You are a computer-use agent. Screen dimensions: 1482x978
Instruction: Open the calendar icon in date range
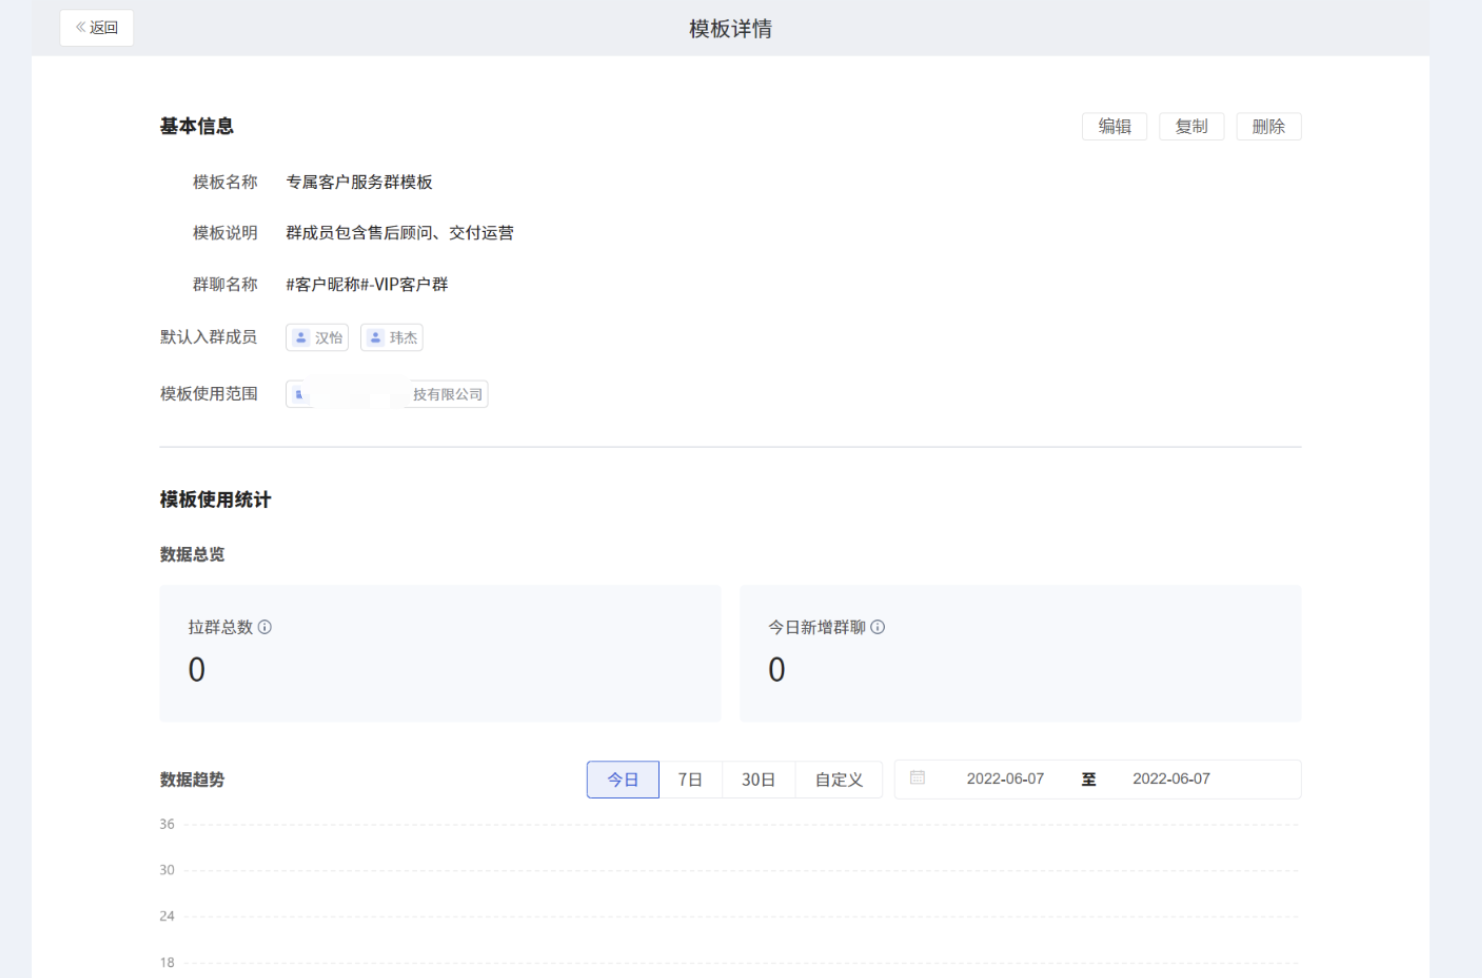tap(917, 778)
